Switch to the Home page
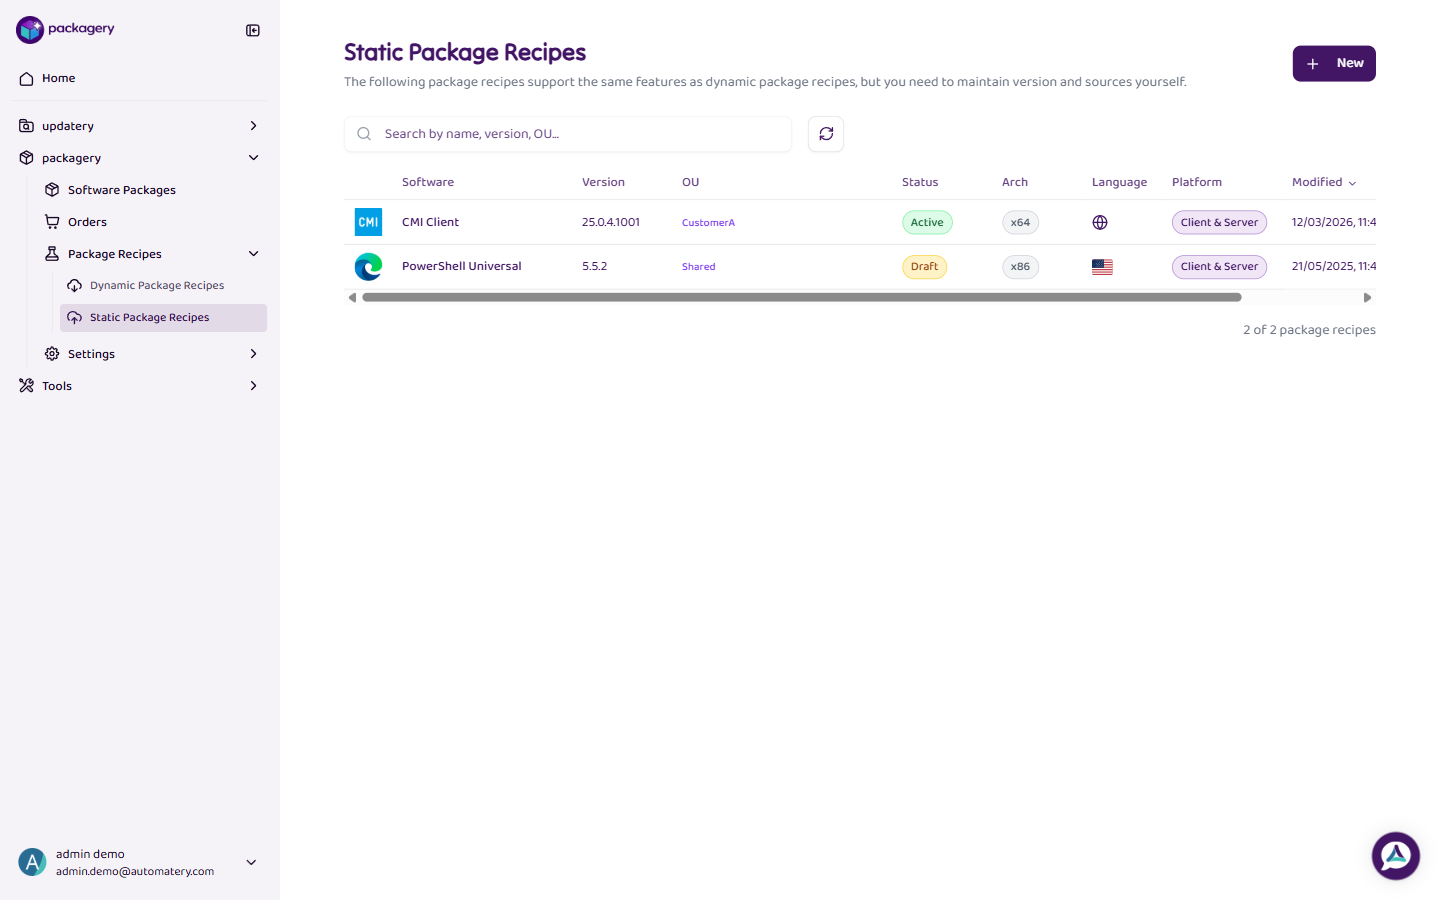 click(57, 78)
